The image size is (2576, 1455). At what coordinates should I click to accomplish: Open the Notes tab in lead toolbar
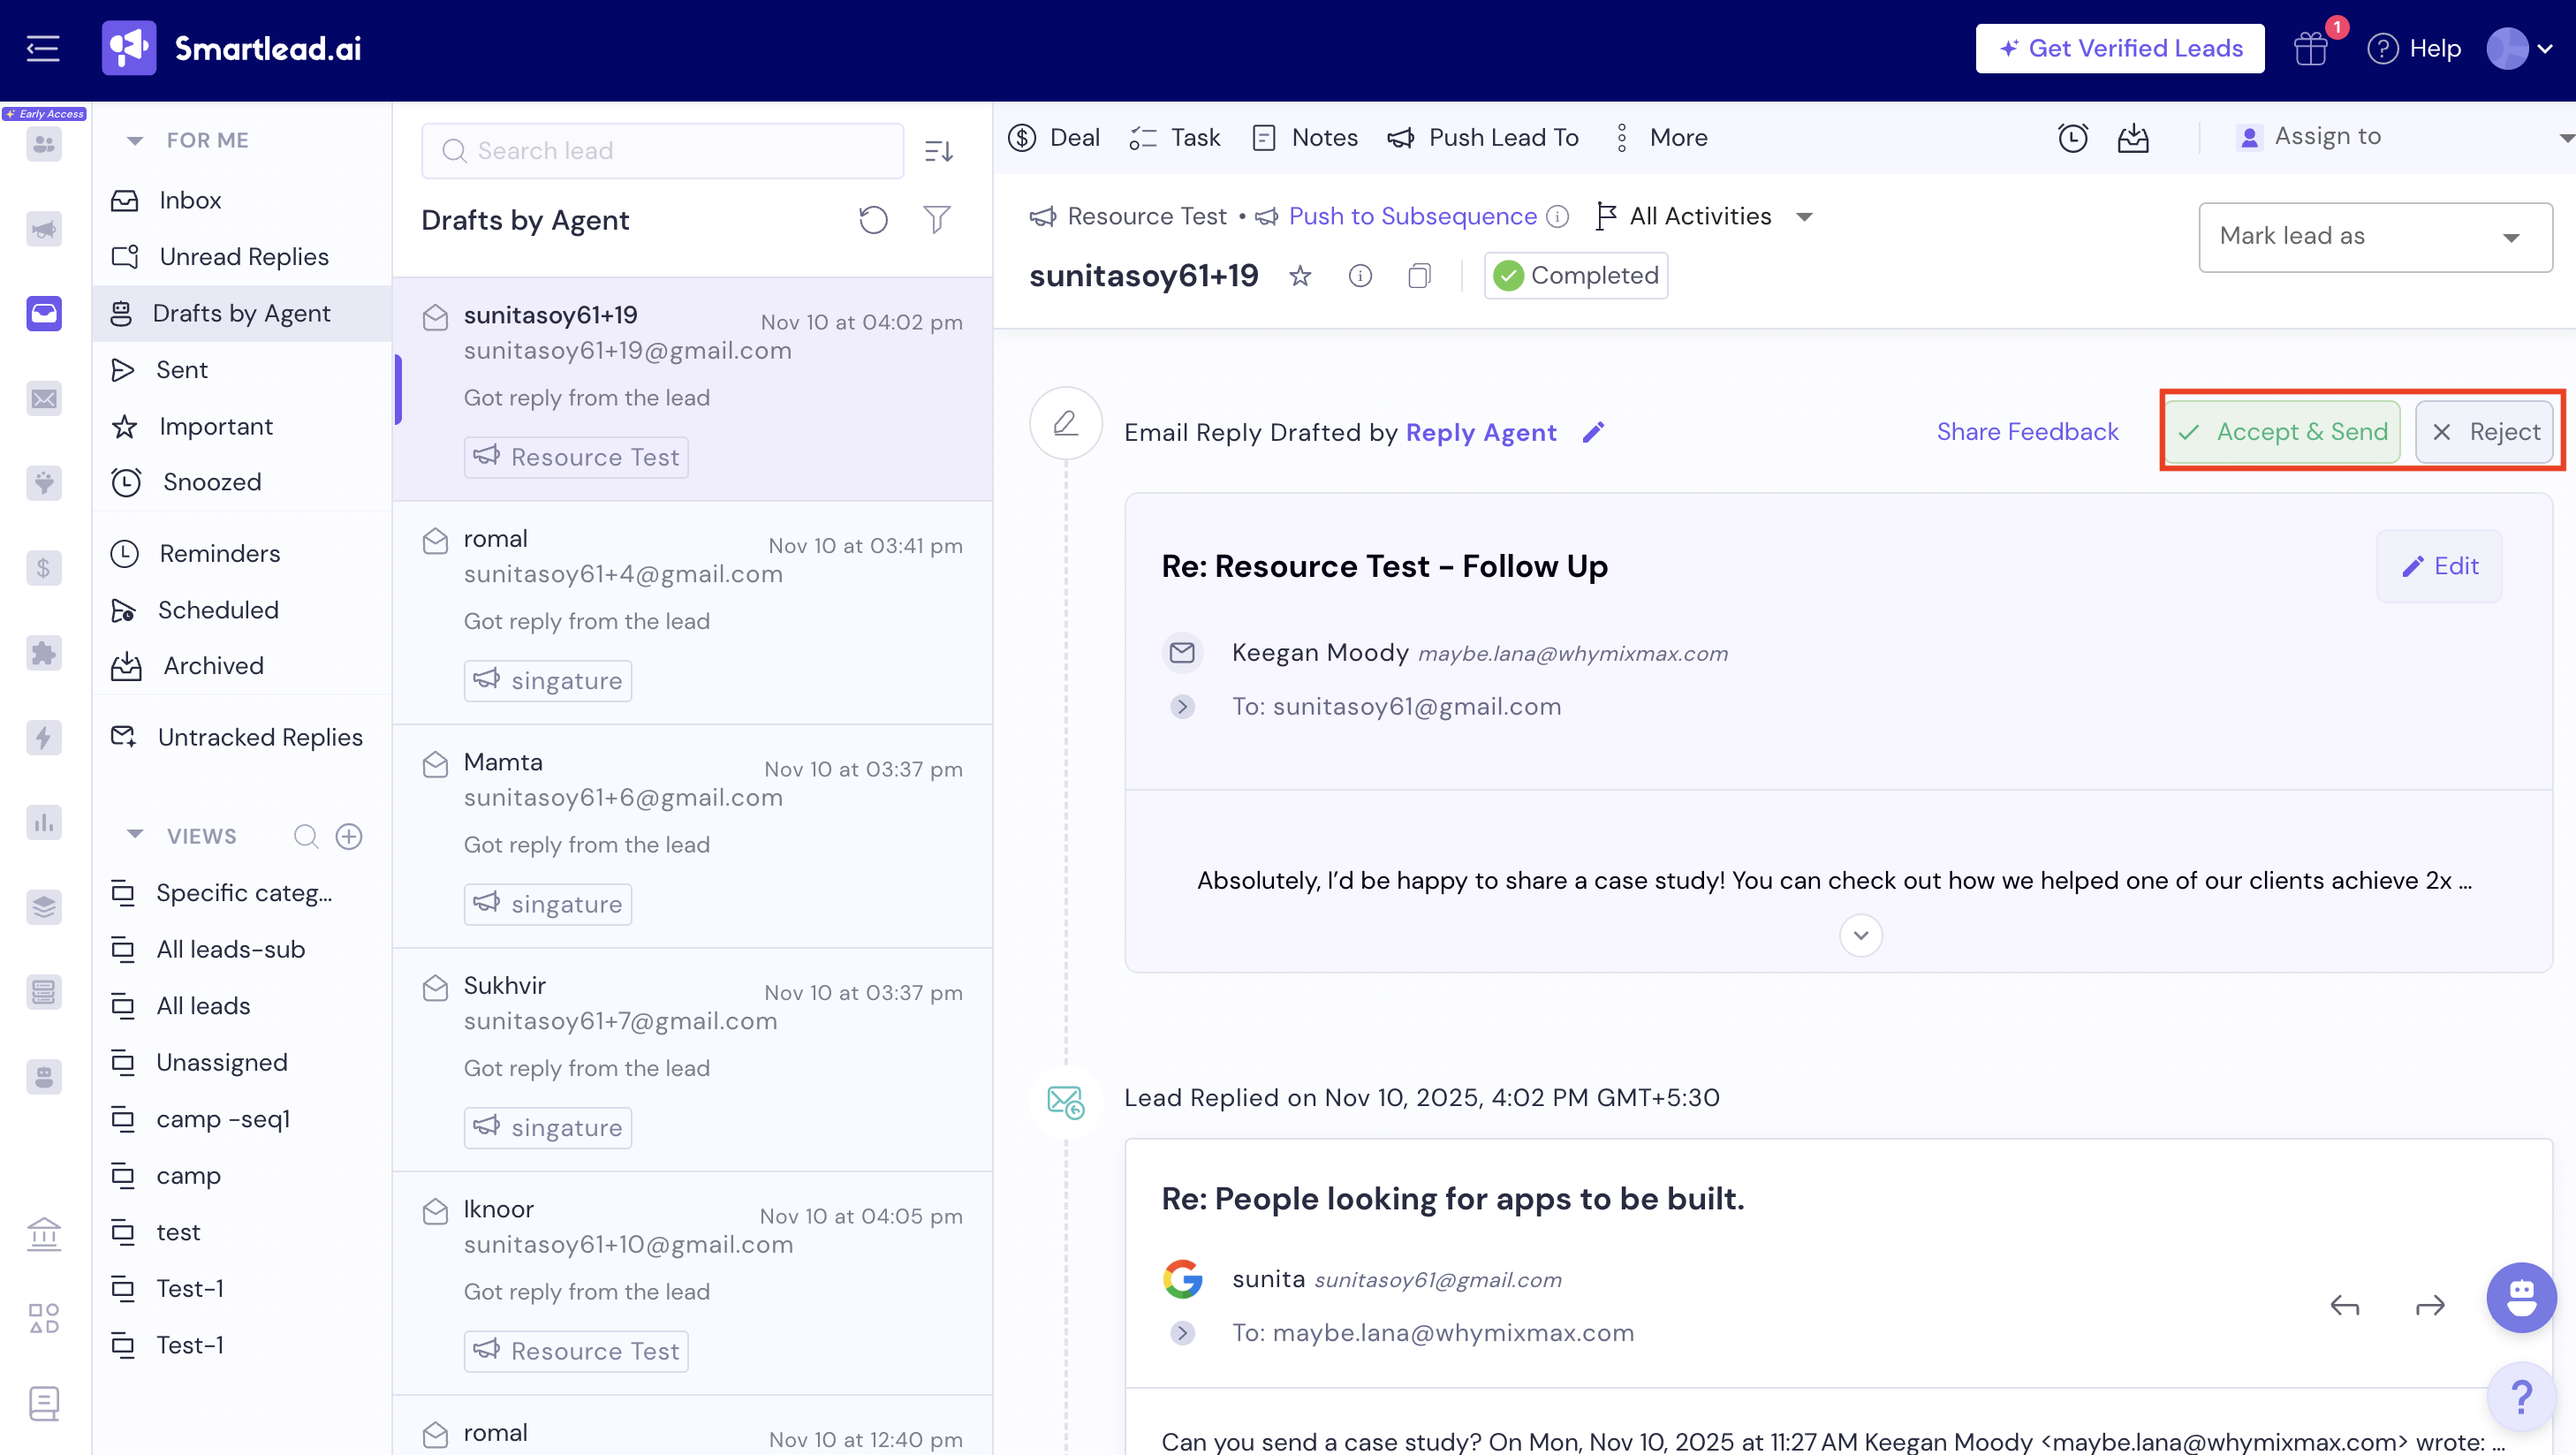1305,137
